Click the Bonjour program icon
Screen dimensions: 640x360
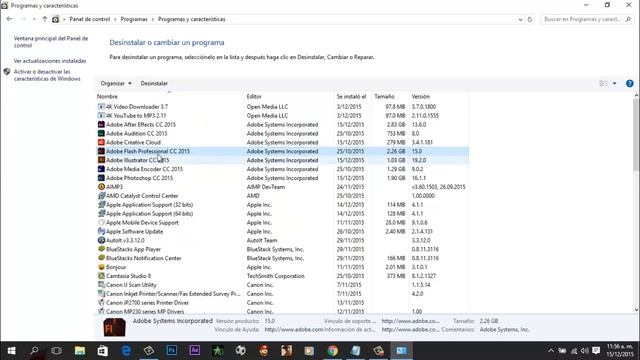pyautogui.click(x=101, y=267)
